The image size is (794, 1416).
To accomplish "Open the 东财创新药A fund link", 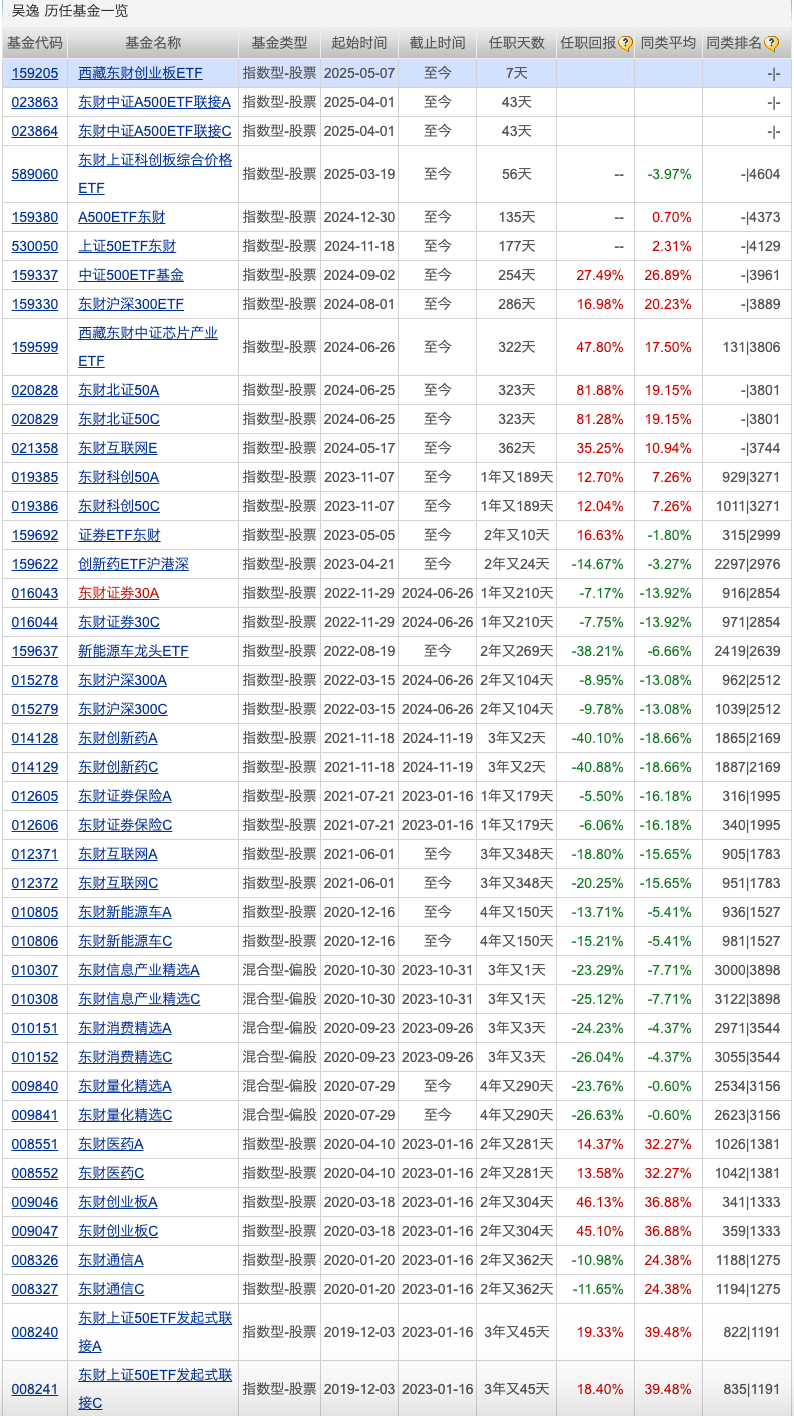I will coord(118,738).
